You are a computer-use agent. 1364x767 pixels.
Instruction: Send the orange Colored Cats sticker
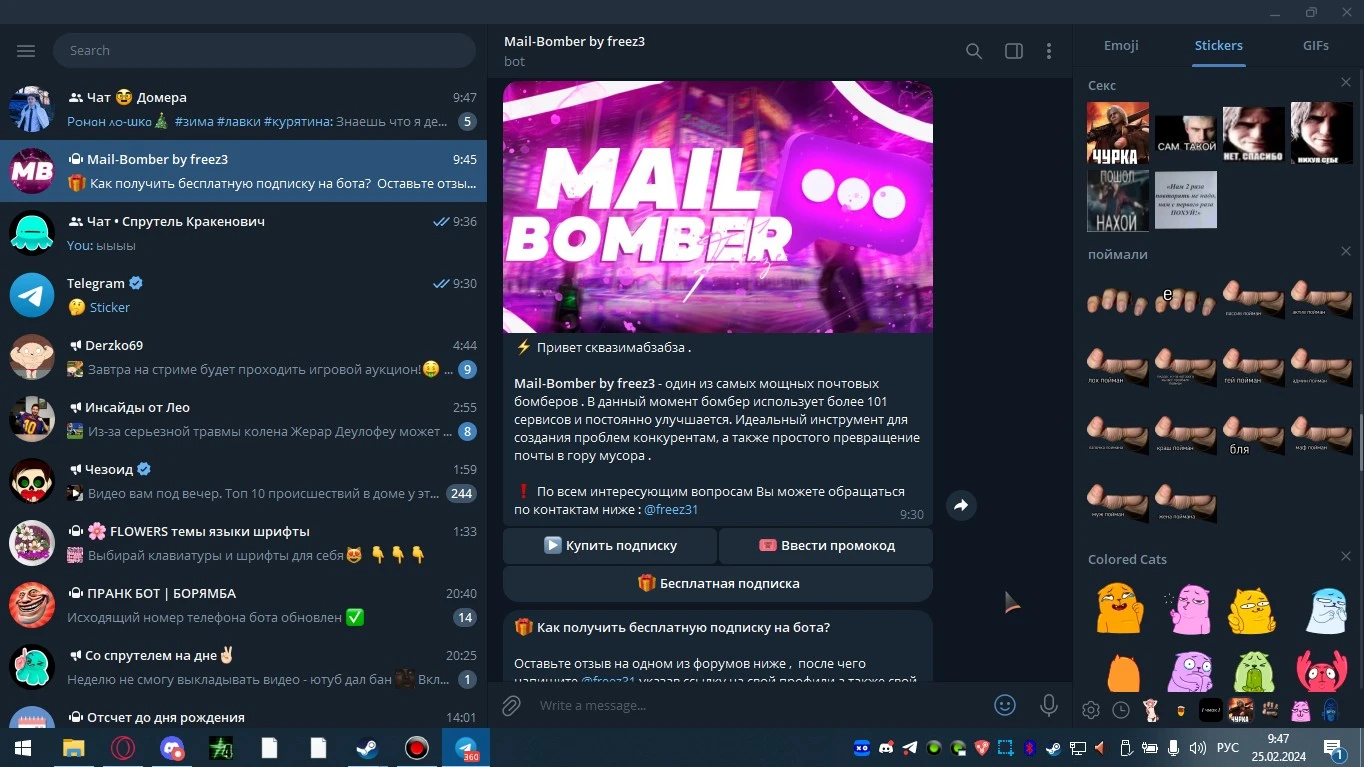1118,608
